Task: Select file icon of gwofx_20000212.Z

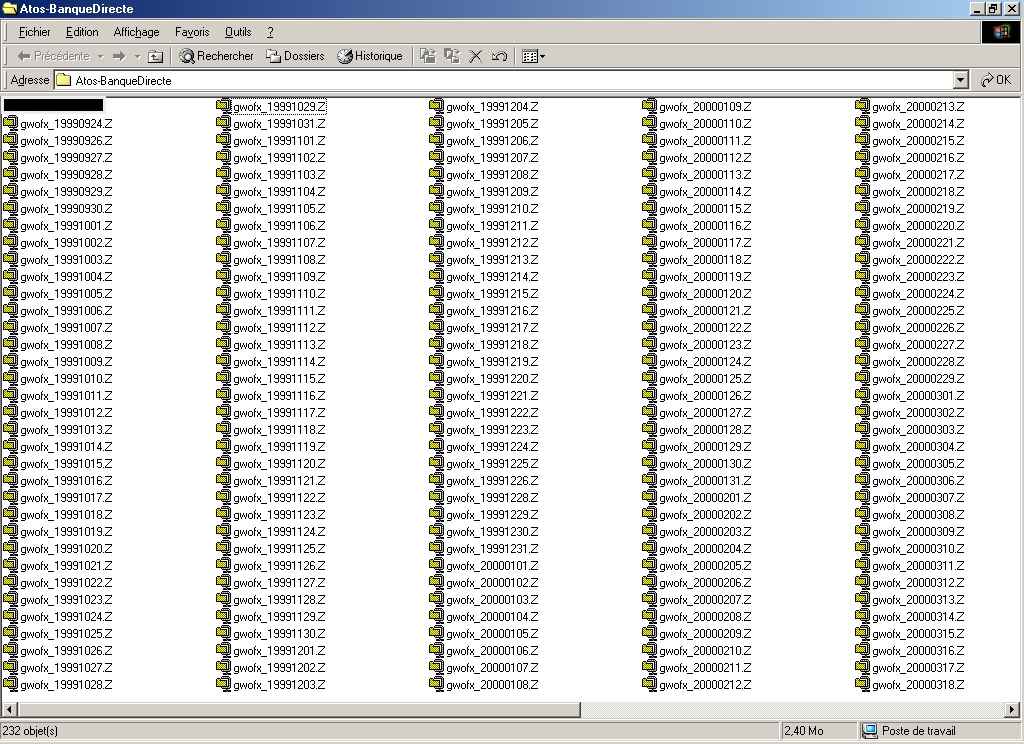Action: pos(649,683)
